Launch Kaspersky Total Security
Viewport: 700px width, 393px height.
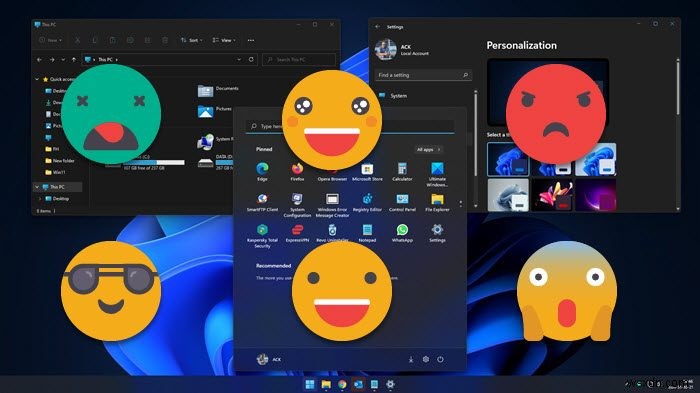pyautogui.click(x=262, y=236)
